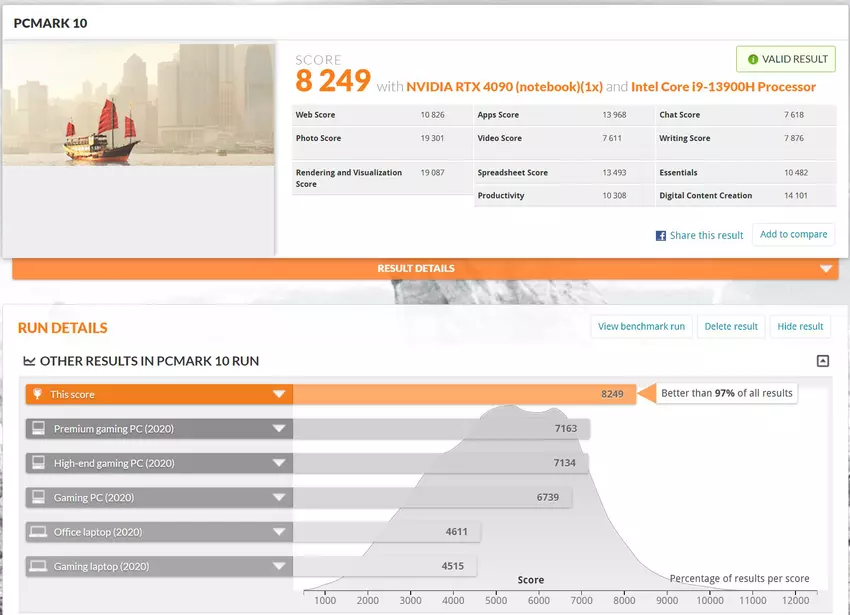
Task: Collapse the Other Results in PCMark 10 Run section
Action: coord(822,361)
